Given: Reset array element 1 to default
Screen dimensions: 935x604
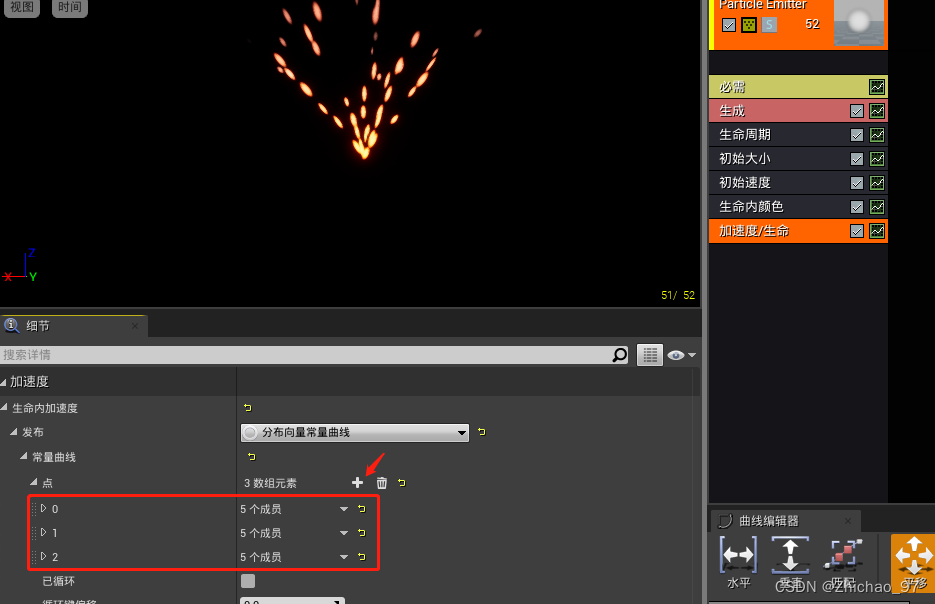Looking at the screenshot, I should pyautogui.click(x=362, y=532).
